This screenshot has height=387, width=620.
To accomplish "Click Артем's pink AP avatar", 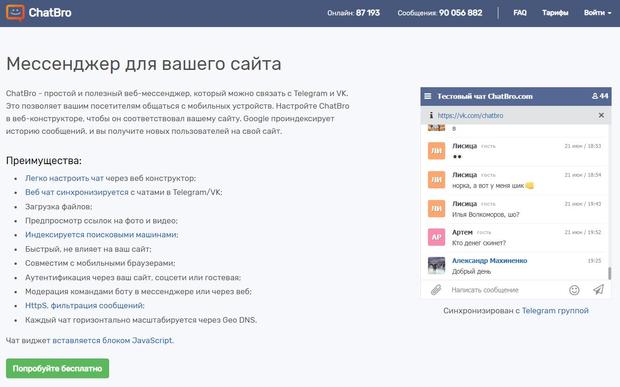I will tap(437, 237).
